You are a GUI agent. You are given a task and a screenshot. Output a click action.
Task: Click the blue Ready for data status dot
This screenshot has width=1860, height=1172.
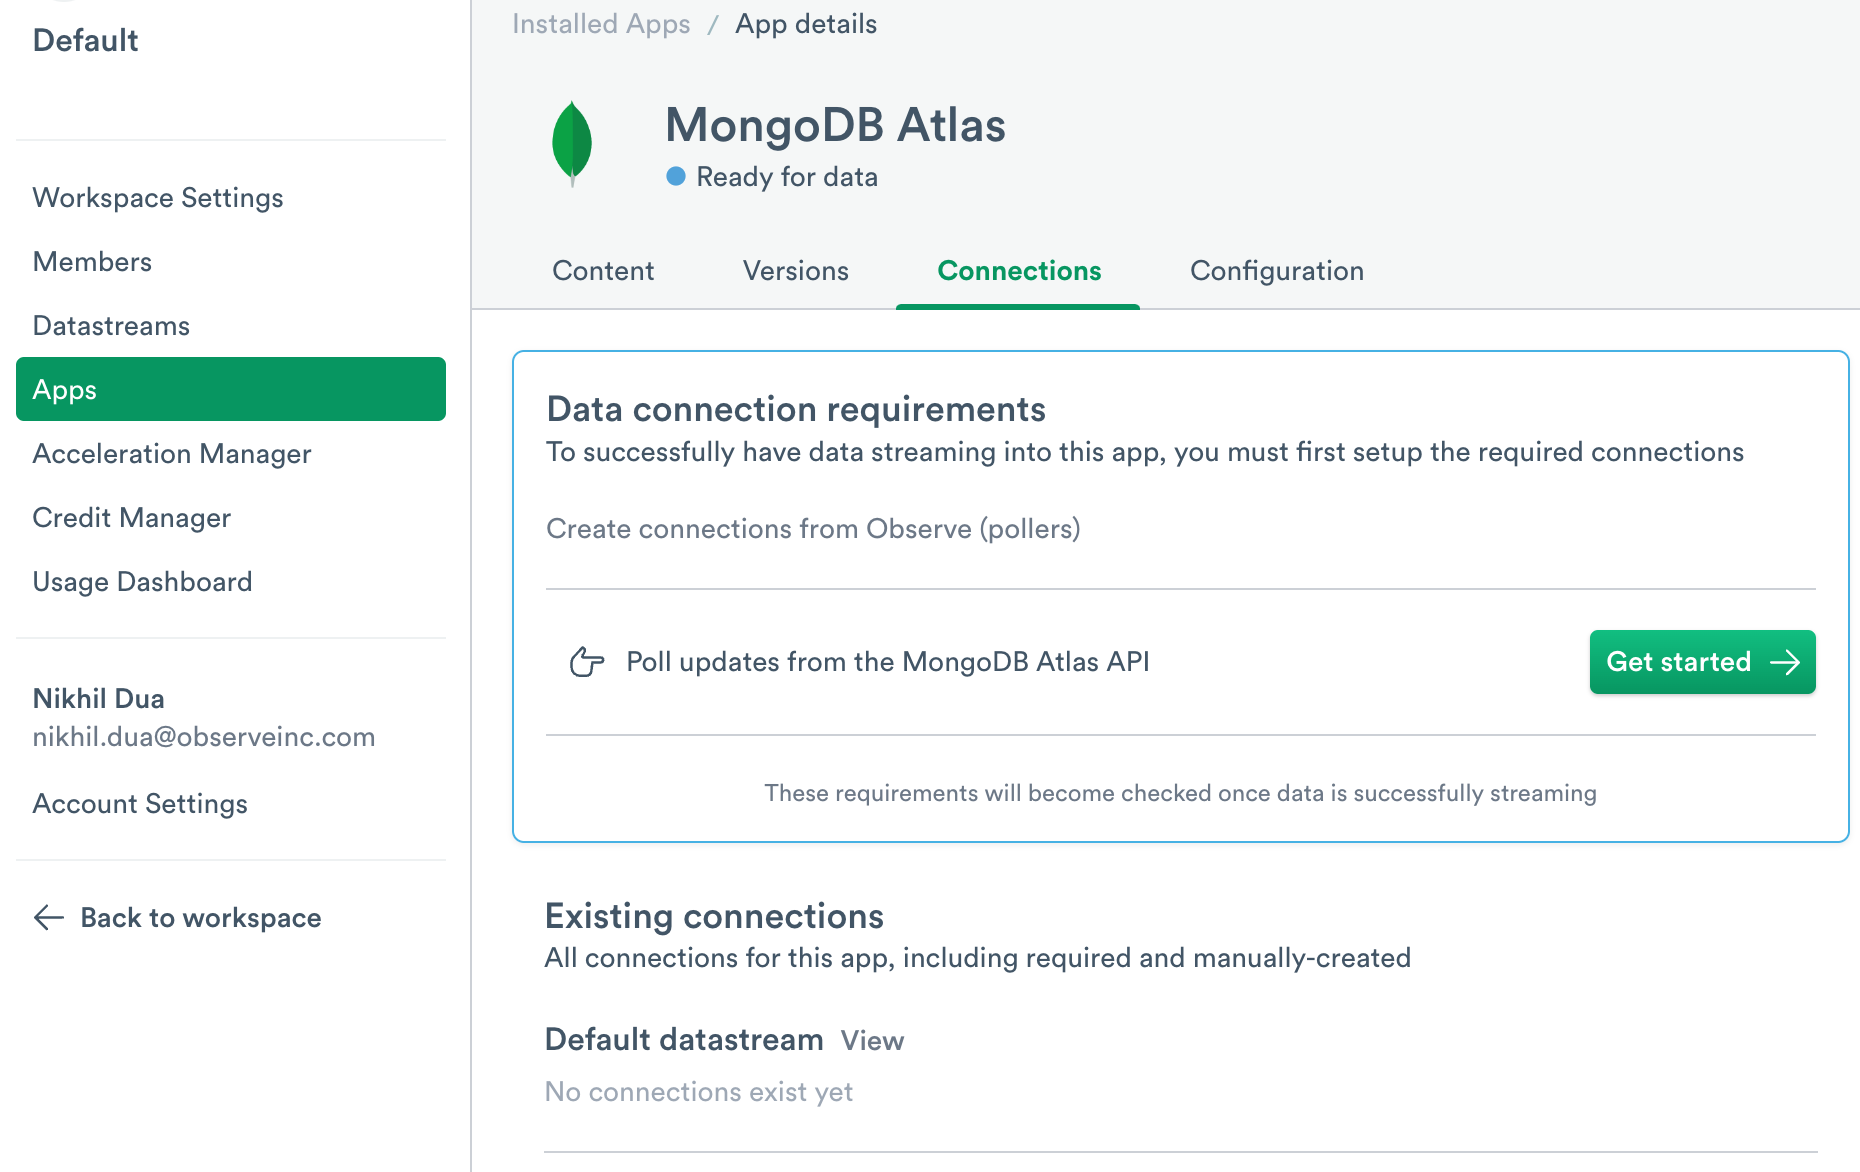click(676, 176)
